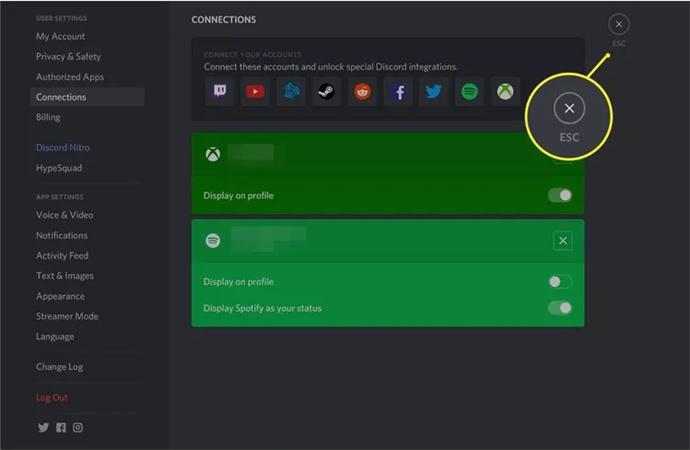Click the Xbox logo in the connected account card
Viewport: 690px width, 450px height.
pyautogui.click(x=213, y=154)
